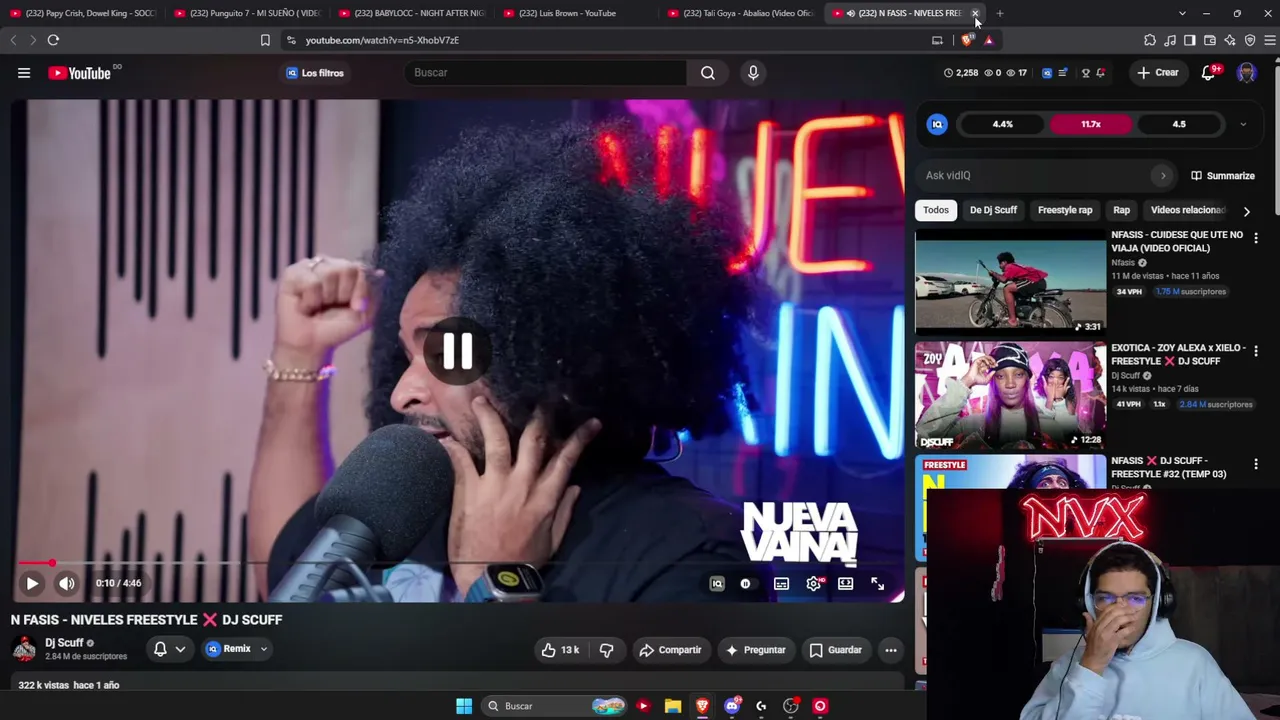This screenshot has height=720, width=1280.
Task: Open the vidIQ trophy icon in the header
Action: [x=1085, y=73]
